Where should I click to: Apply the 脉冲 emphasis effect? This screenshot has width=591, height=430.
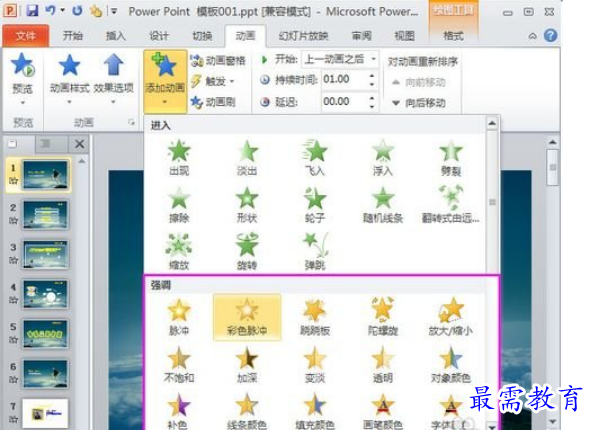(179, 317)
